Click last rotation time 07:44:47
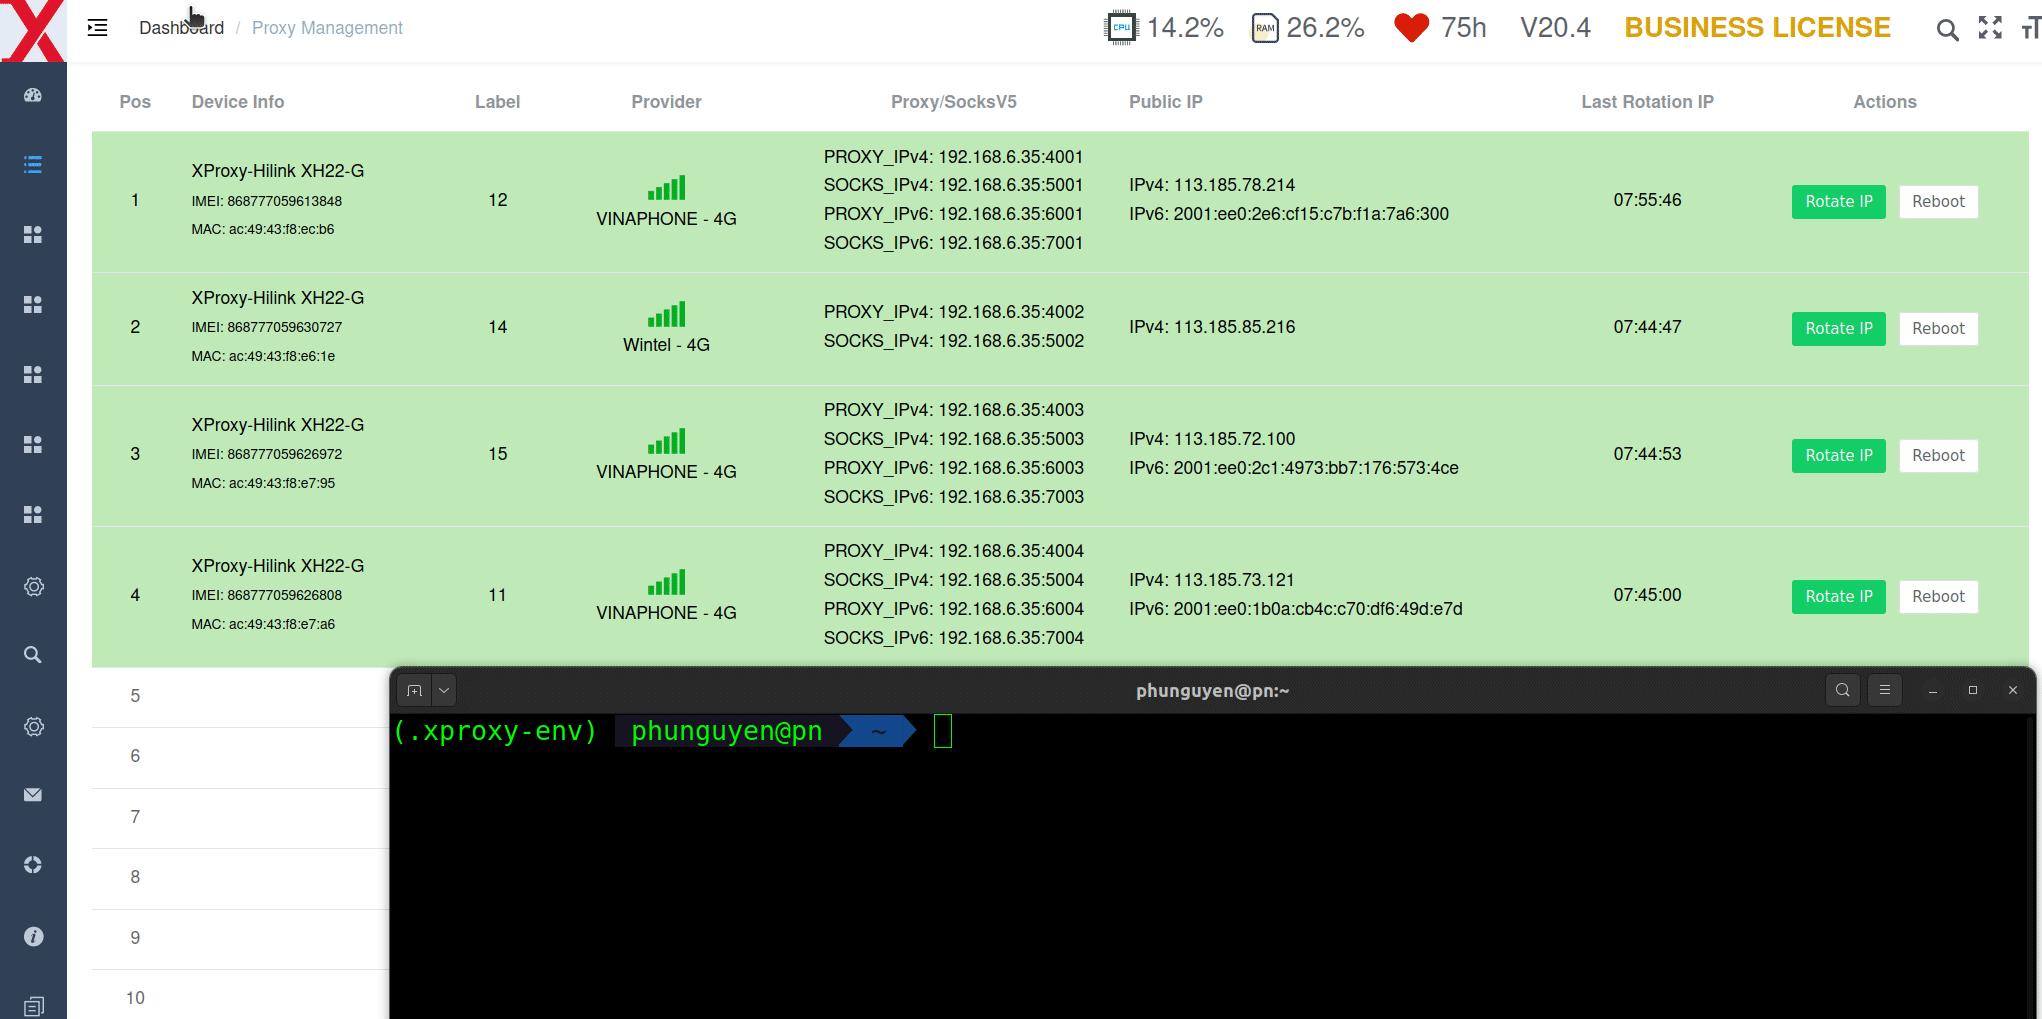 pos(1647,327)
